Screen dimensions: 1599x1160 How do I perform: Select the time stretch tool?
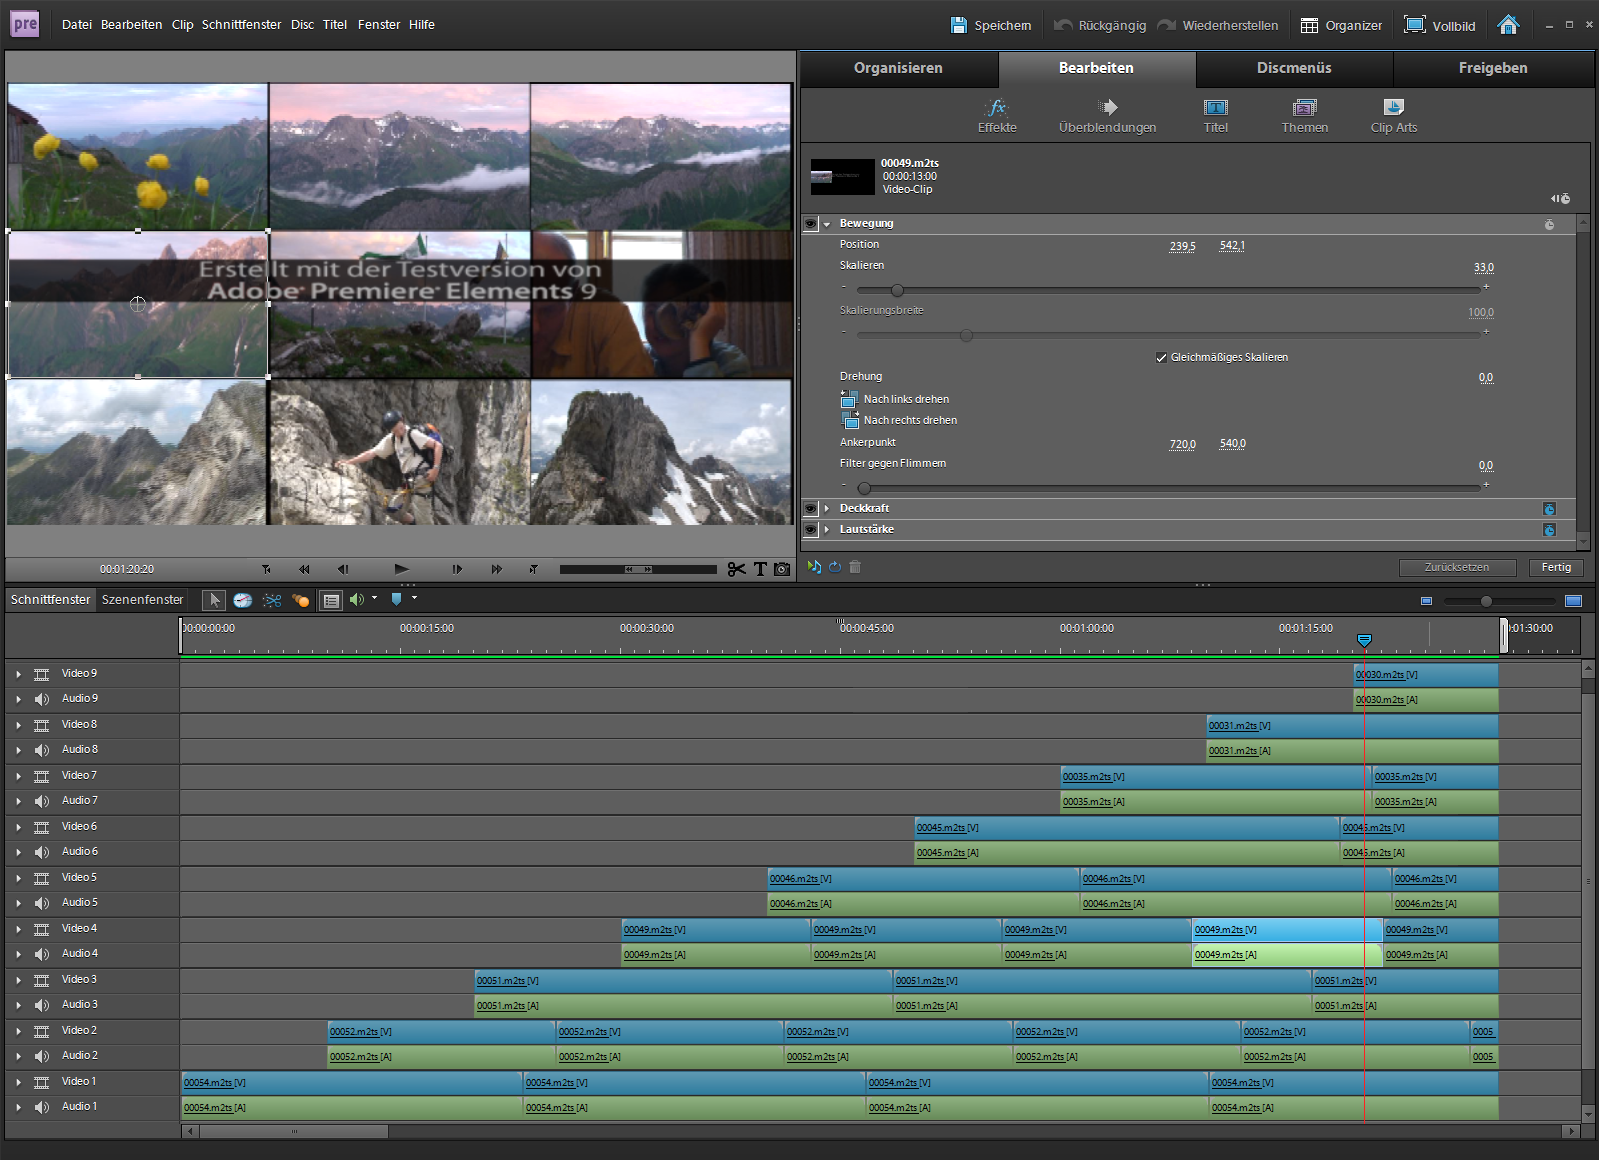coord(242,600)
